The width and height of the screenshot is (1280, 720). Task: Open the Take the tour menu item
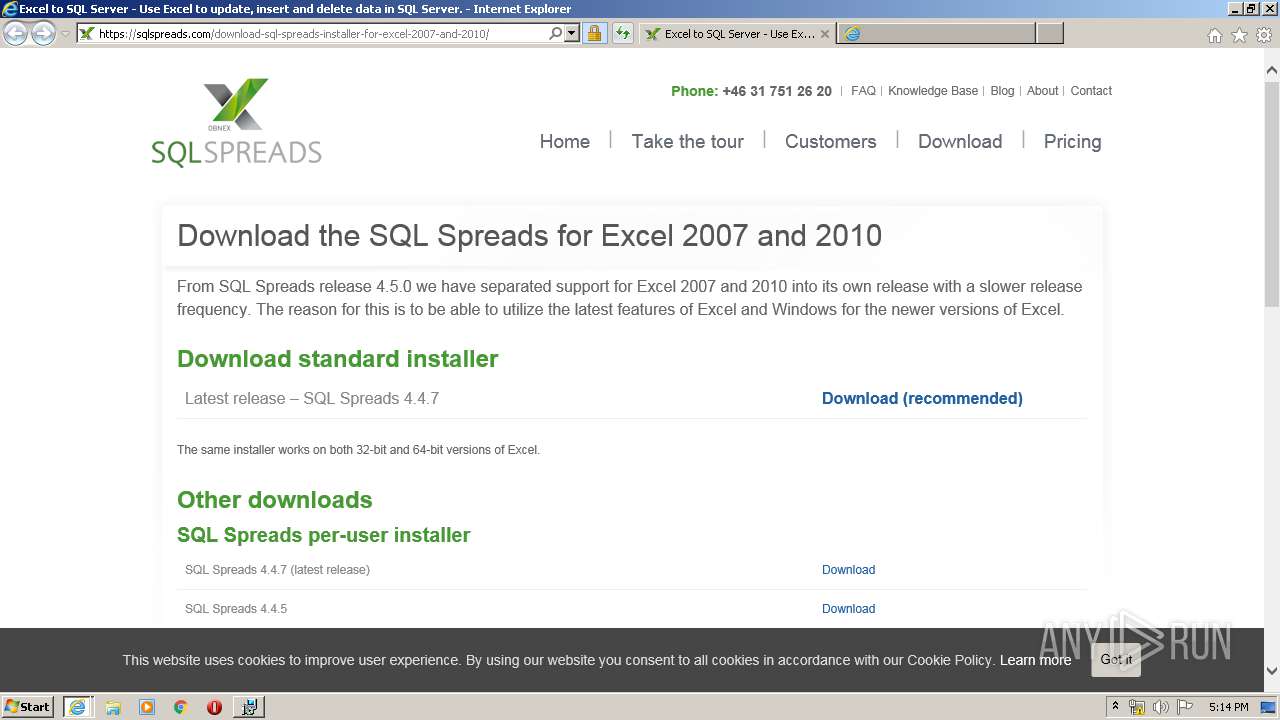[688, 142]
